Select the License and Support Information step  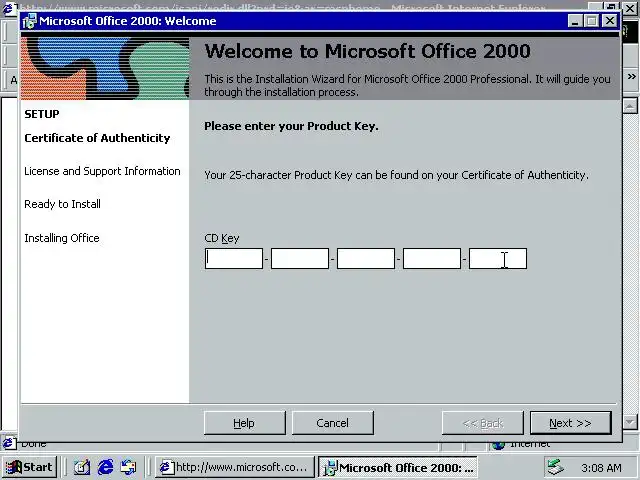102,171
